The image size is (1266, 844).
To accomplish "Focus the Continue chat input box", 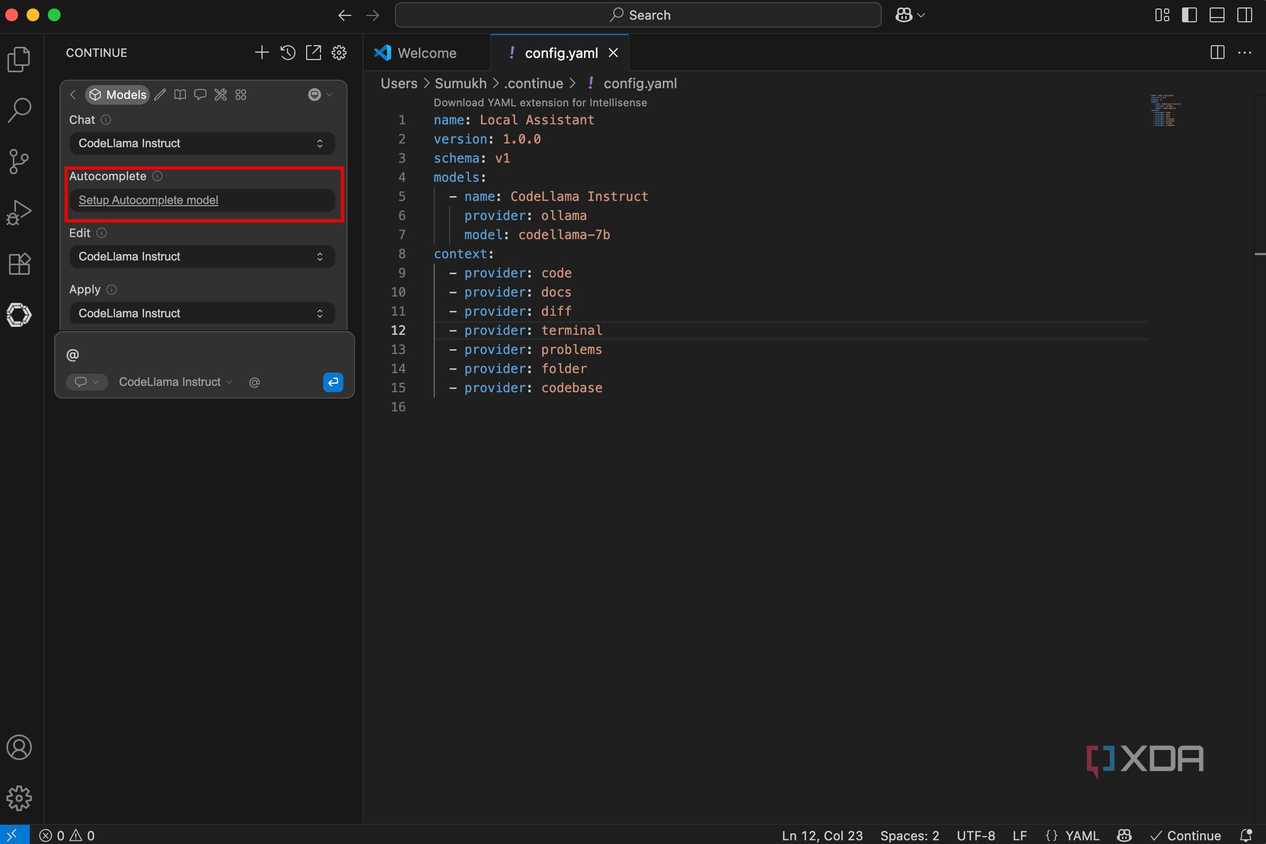I will tap(204, 355).
